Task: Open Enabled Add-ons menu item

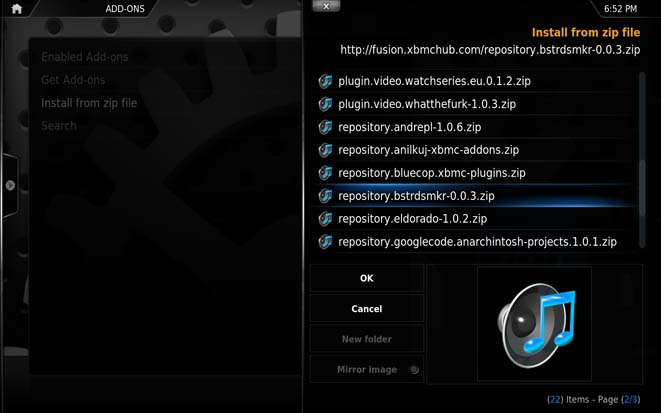Action: pyautogui.click(x=85, y=57)
